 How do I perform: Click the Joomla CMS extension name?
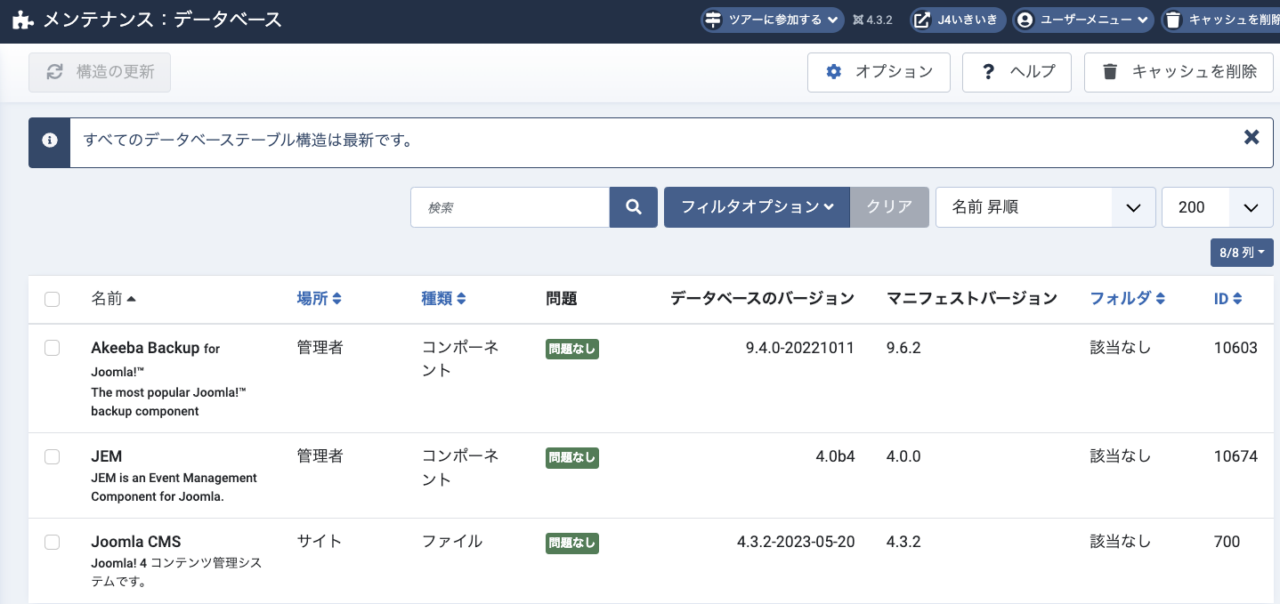[x=136, y=542]
